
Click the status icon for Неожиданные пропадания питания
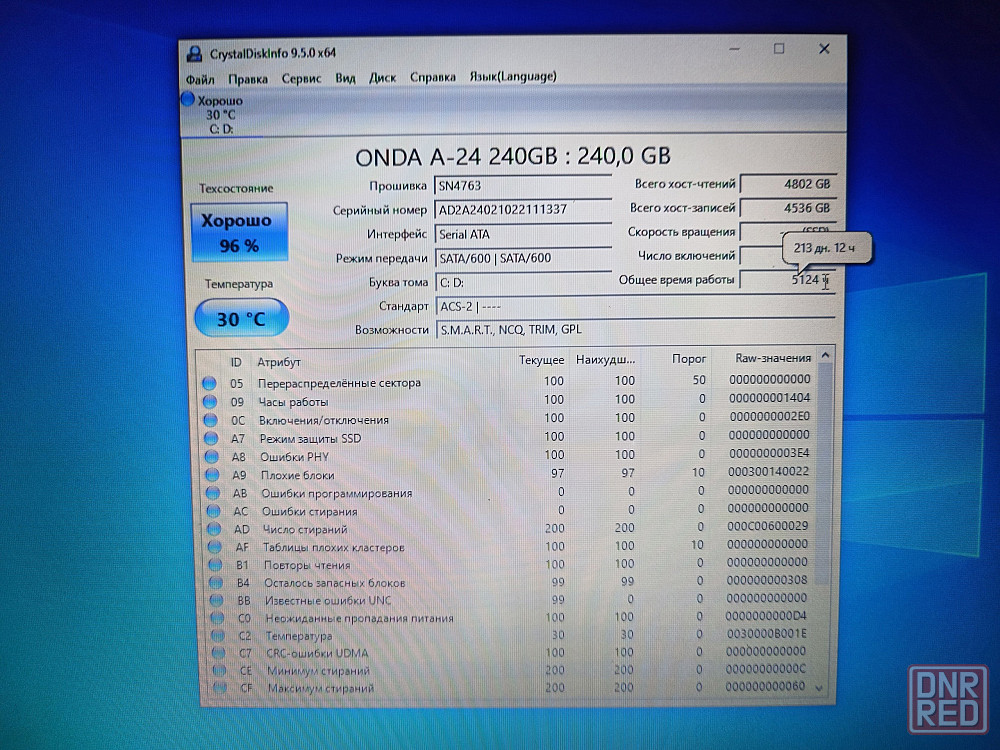click(x=217, y=618)
